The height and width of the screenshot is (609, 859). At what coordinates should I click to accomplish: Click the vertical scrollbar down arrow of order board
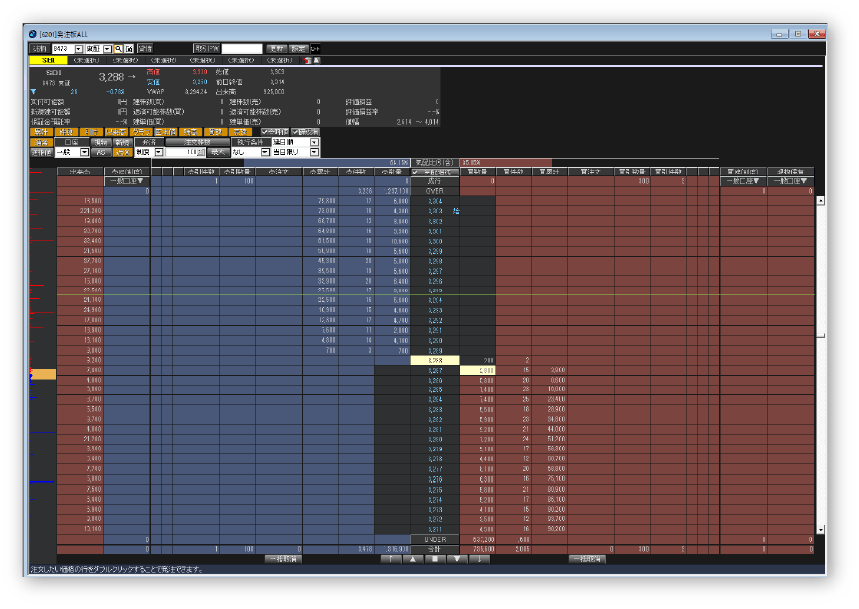click(820, 530)
